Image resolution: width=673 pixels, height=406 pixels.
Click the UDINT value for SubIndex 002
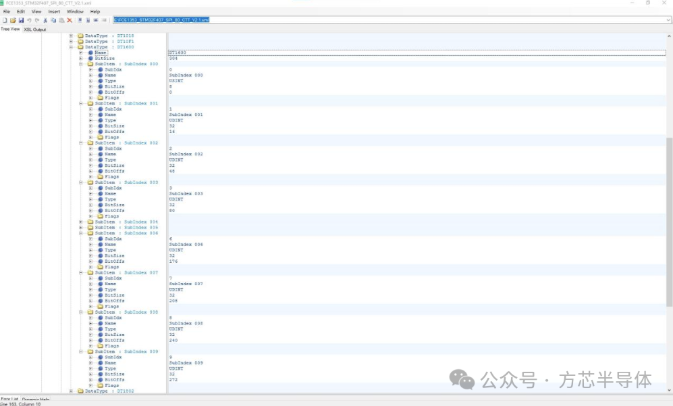click(176, 160)
